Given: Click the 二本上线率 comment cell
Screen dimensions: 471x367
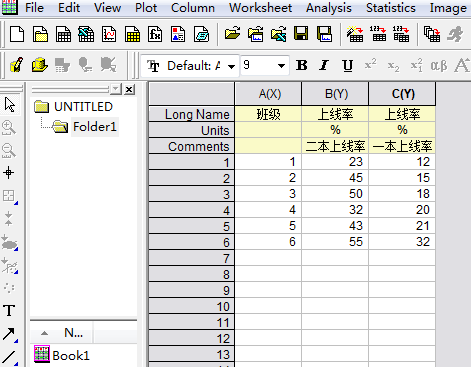Looking at the screenshot, I should coord(335,146).
